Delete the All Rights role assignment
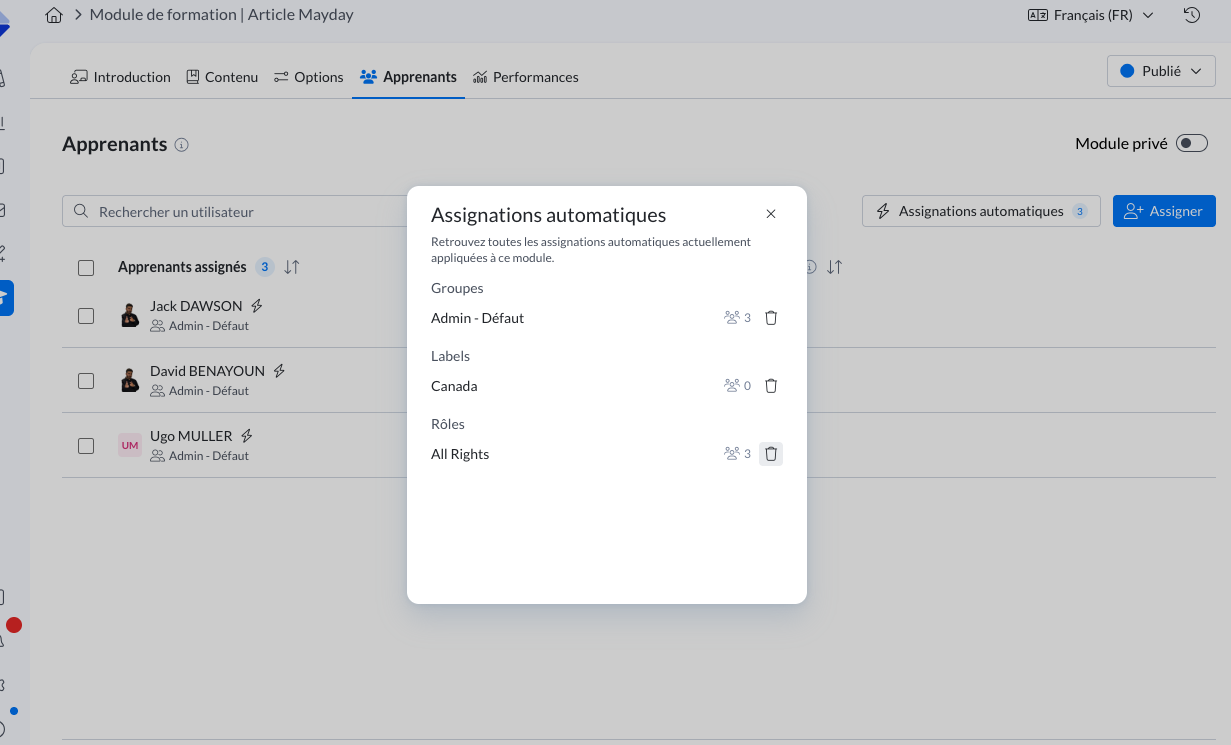 click(x=771, y=454)
